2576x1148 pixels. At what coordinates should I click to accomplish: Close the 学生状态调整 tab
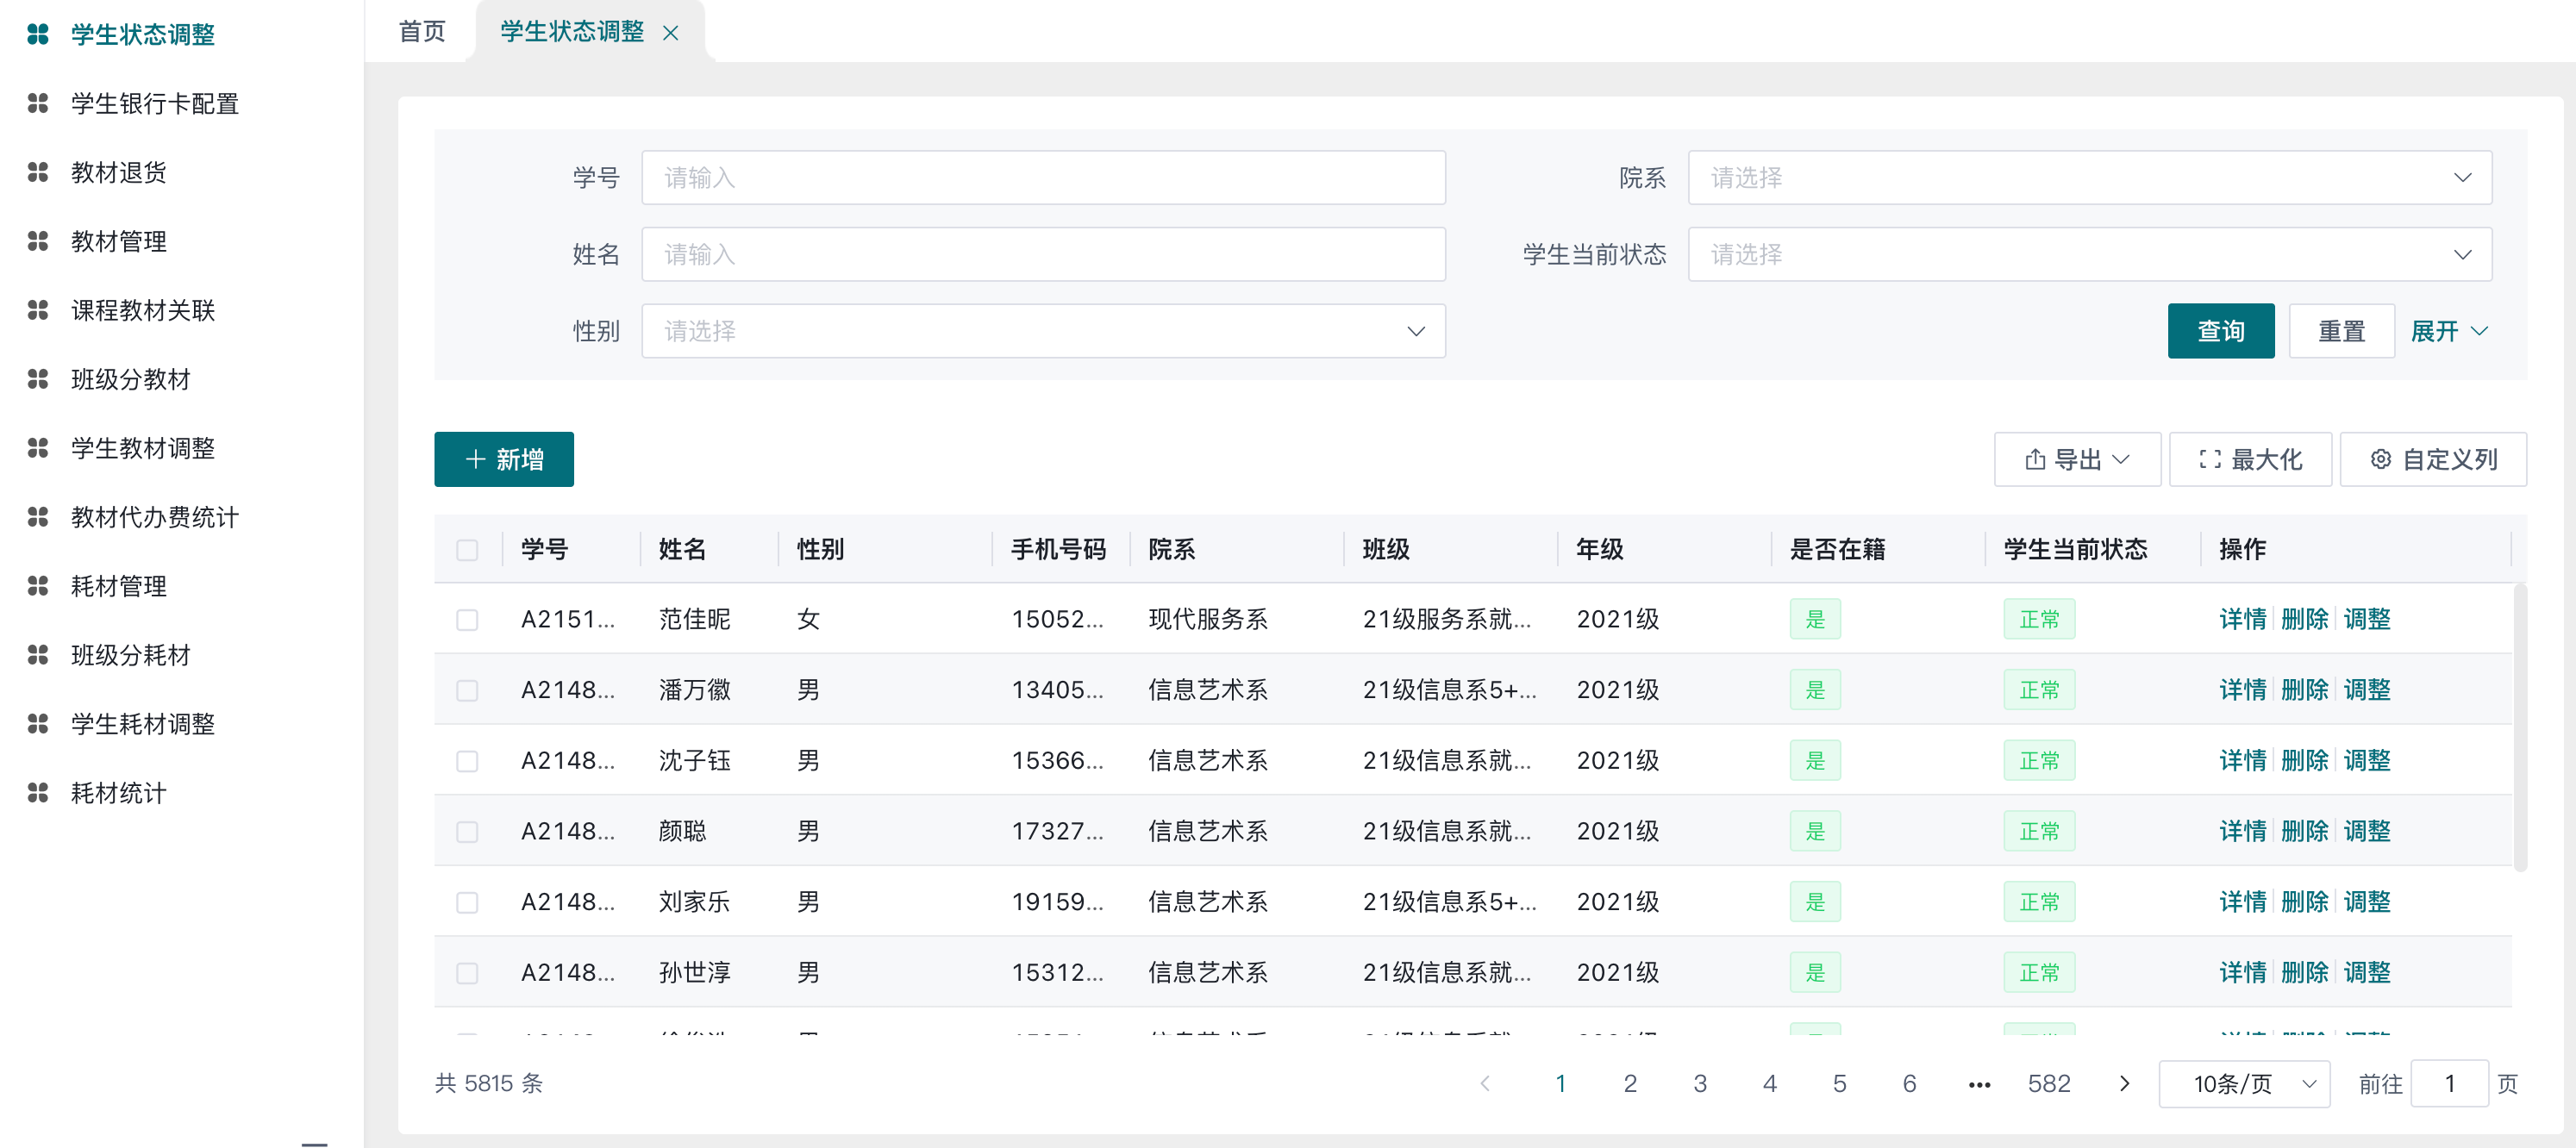pos(671,33)
